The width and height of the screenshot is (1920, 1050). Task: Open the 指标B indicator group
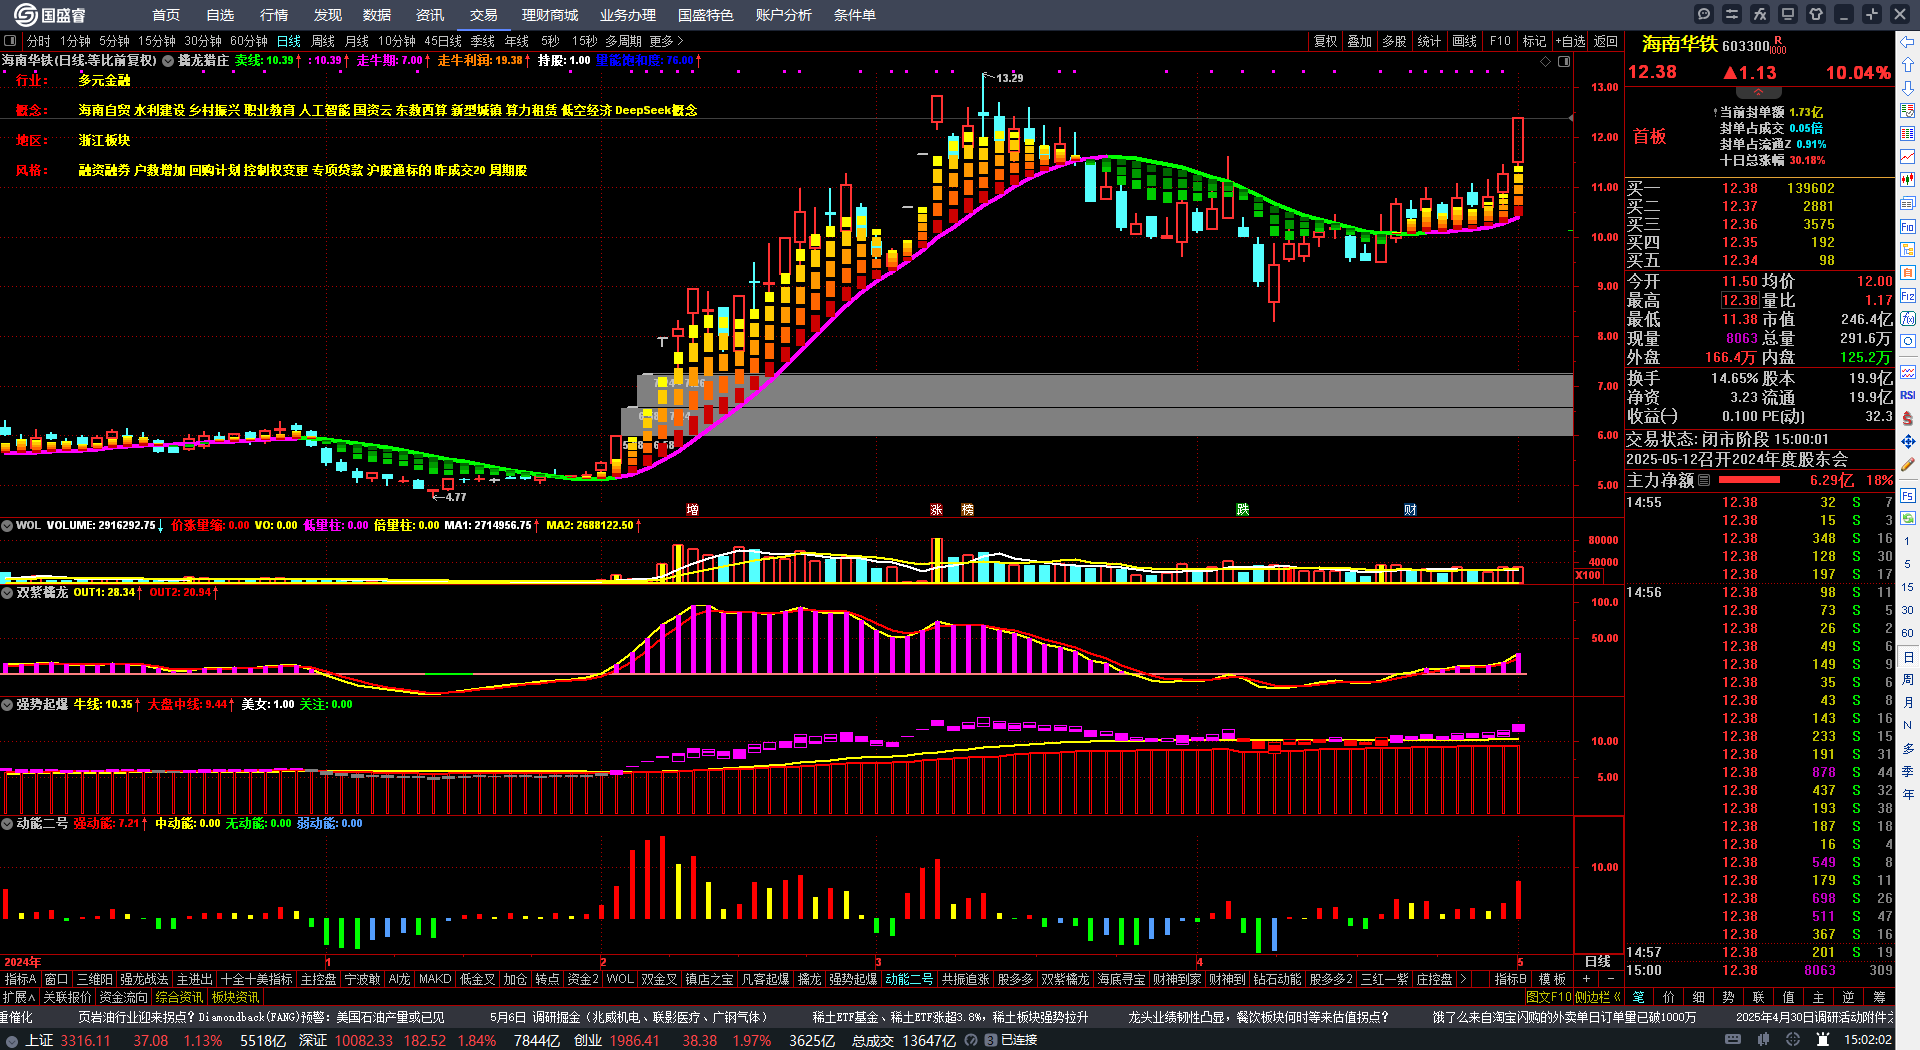[1510, 979]
